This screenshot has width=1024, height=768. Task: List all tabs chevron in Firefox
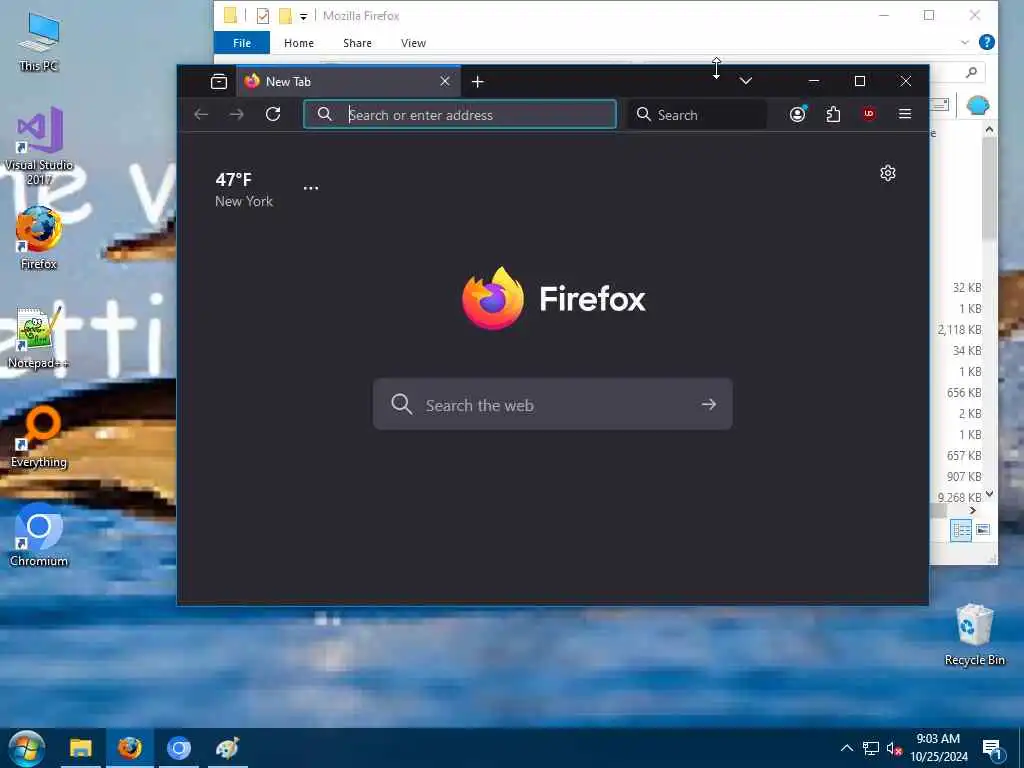[746, 81]
